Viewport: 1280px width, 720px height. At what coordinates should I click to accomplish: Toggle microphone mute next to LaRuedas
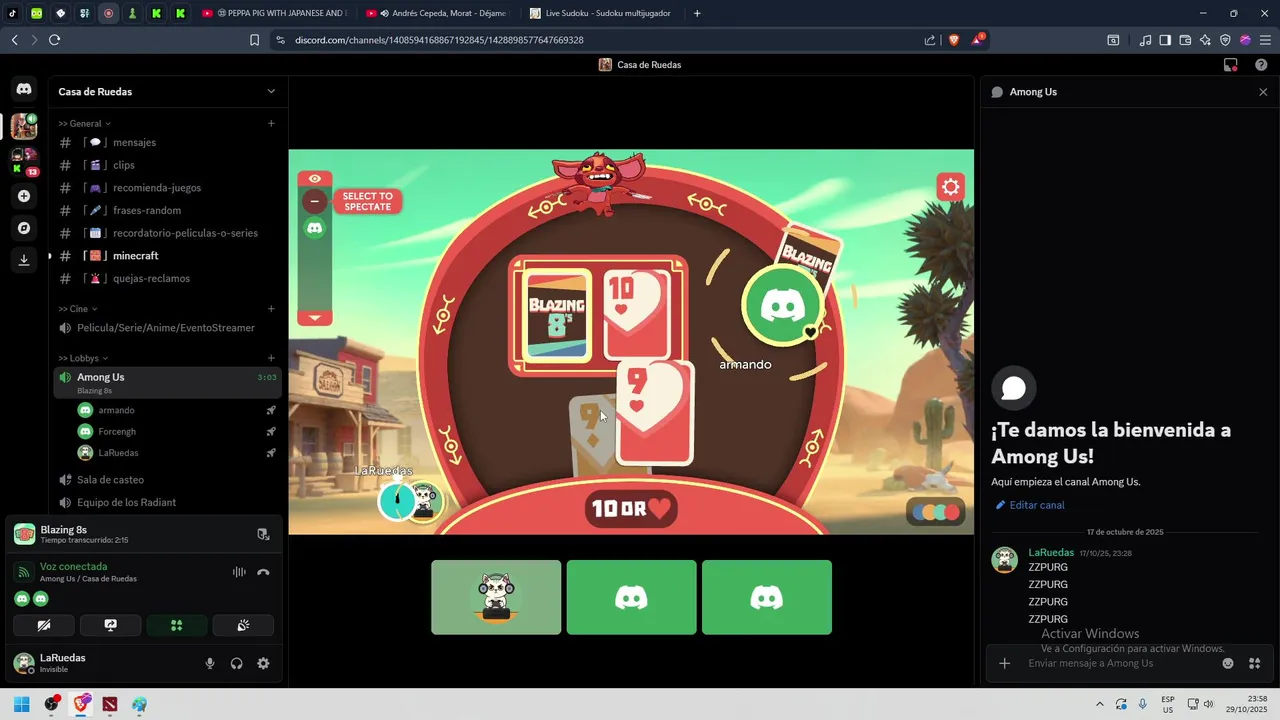210,663
